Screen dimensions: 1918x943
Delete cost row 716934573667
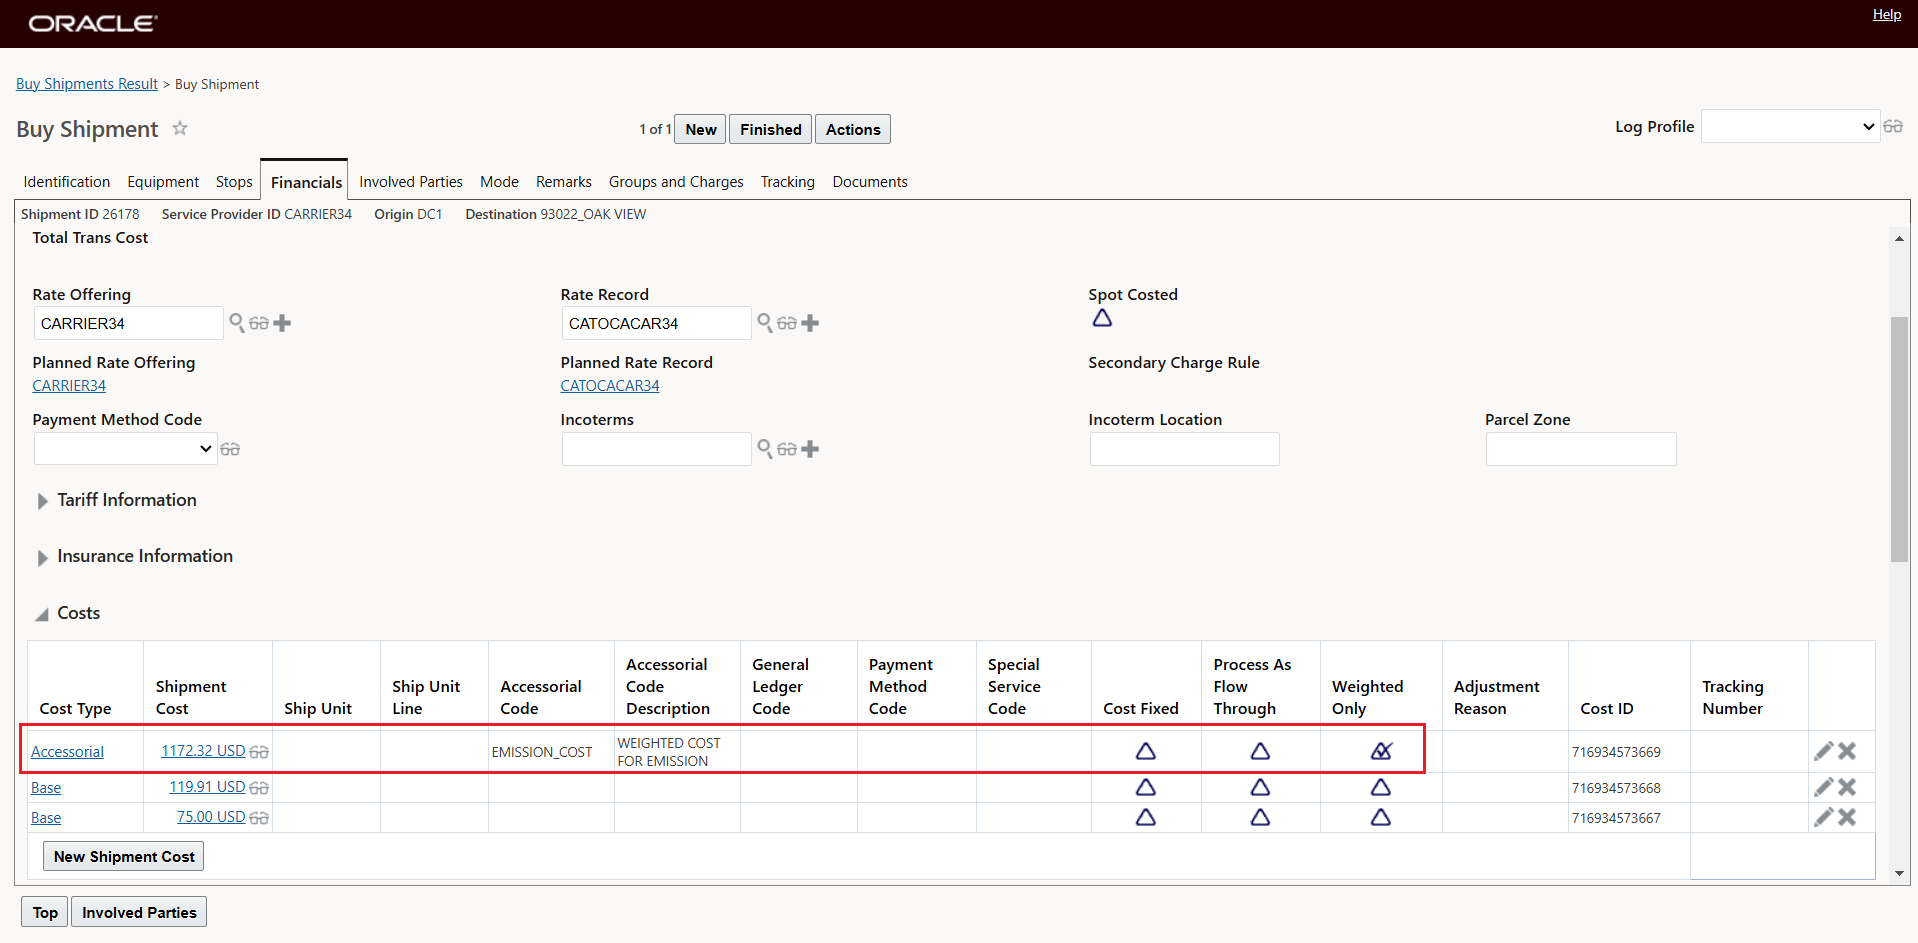click(x=1847, y=817)
